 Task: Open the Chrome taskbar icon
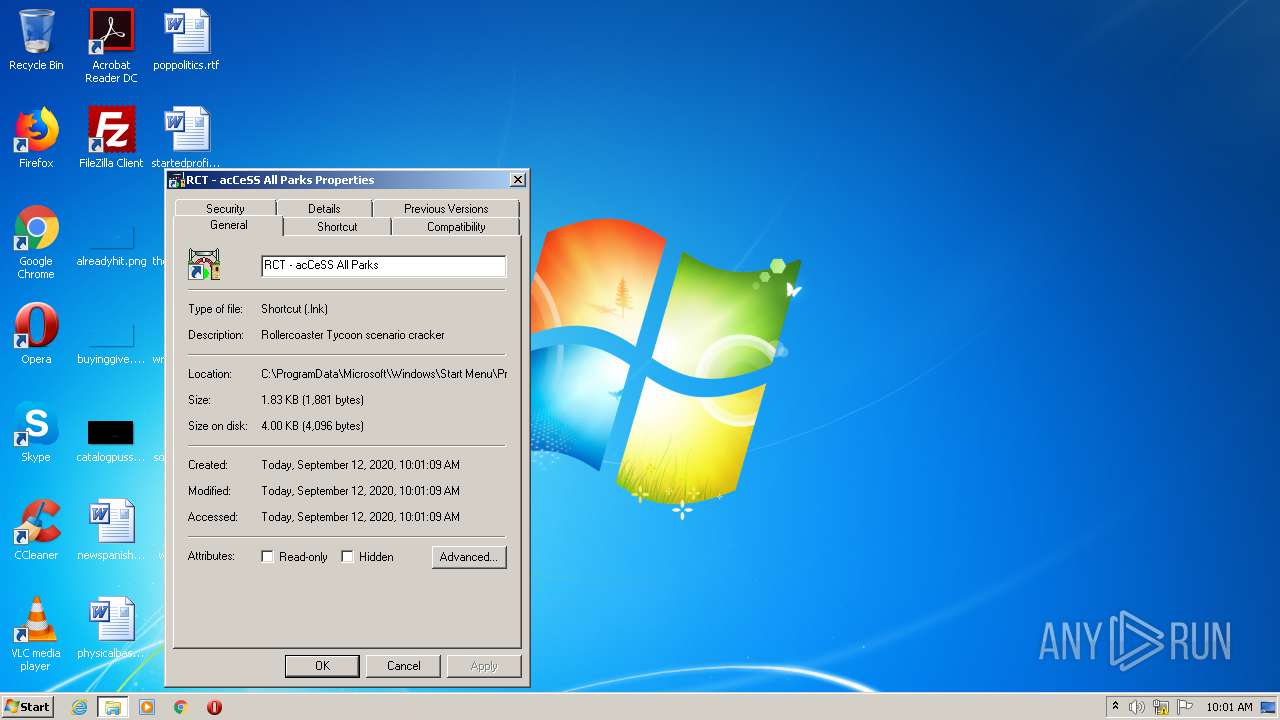(x=181, y=707)
